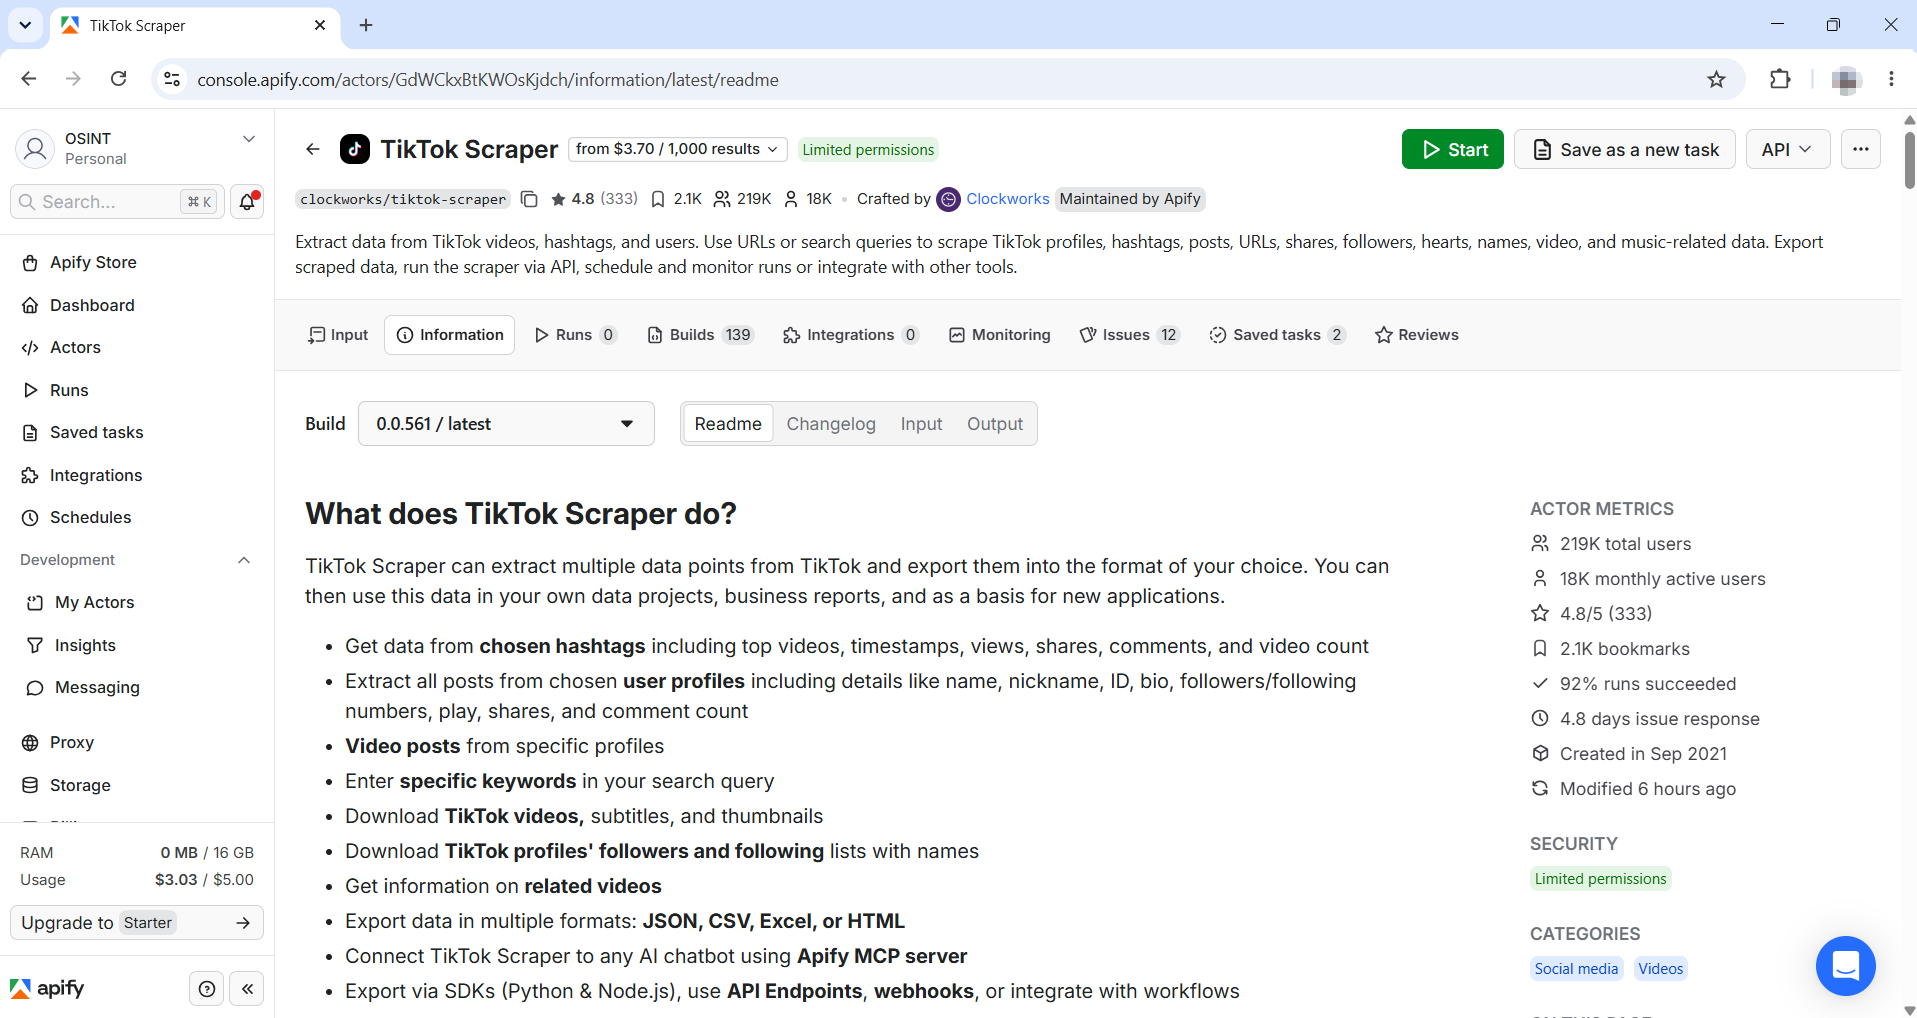Click the back arrow beside TikTok Scraper title
The image size is (1917, 1018).
313,149
